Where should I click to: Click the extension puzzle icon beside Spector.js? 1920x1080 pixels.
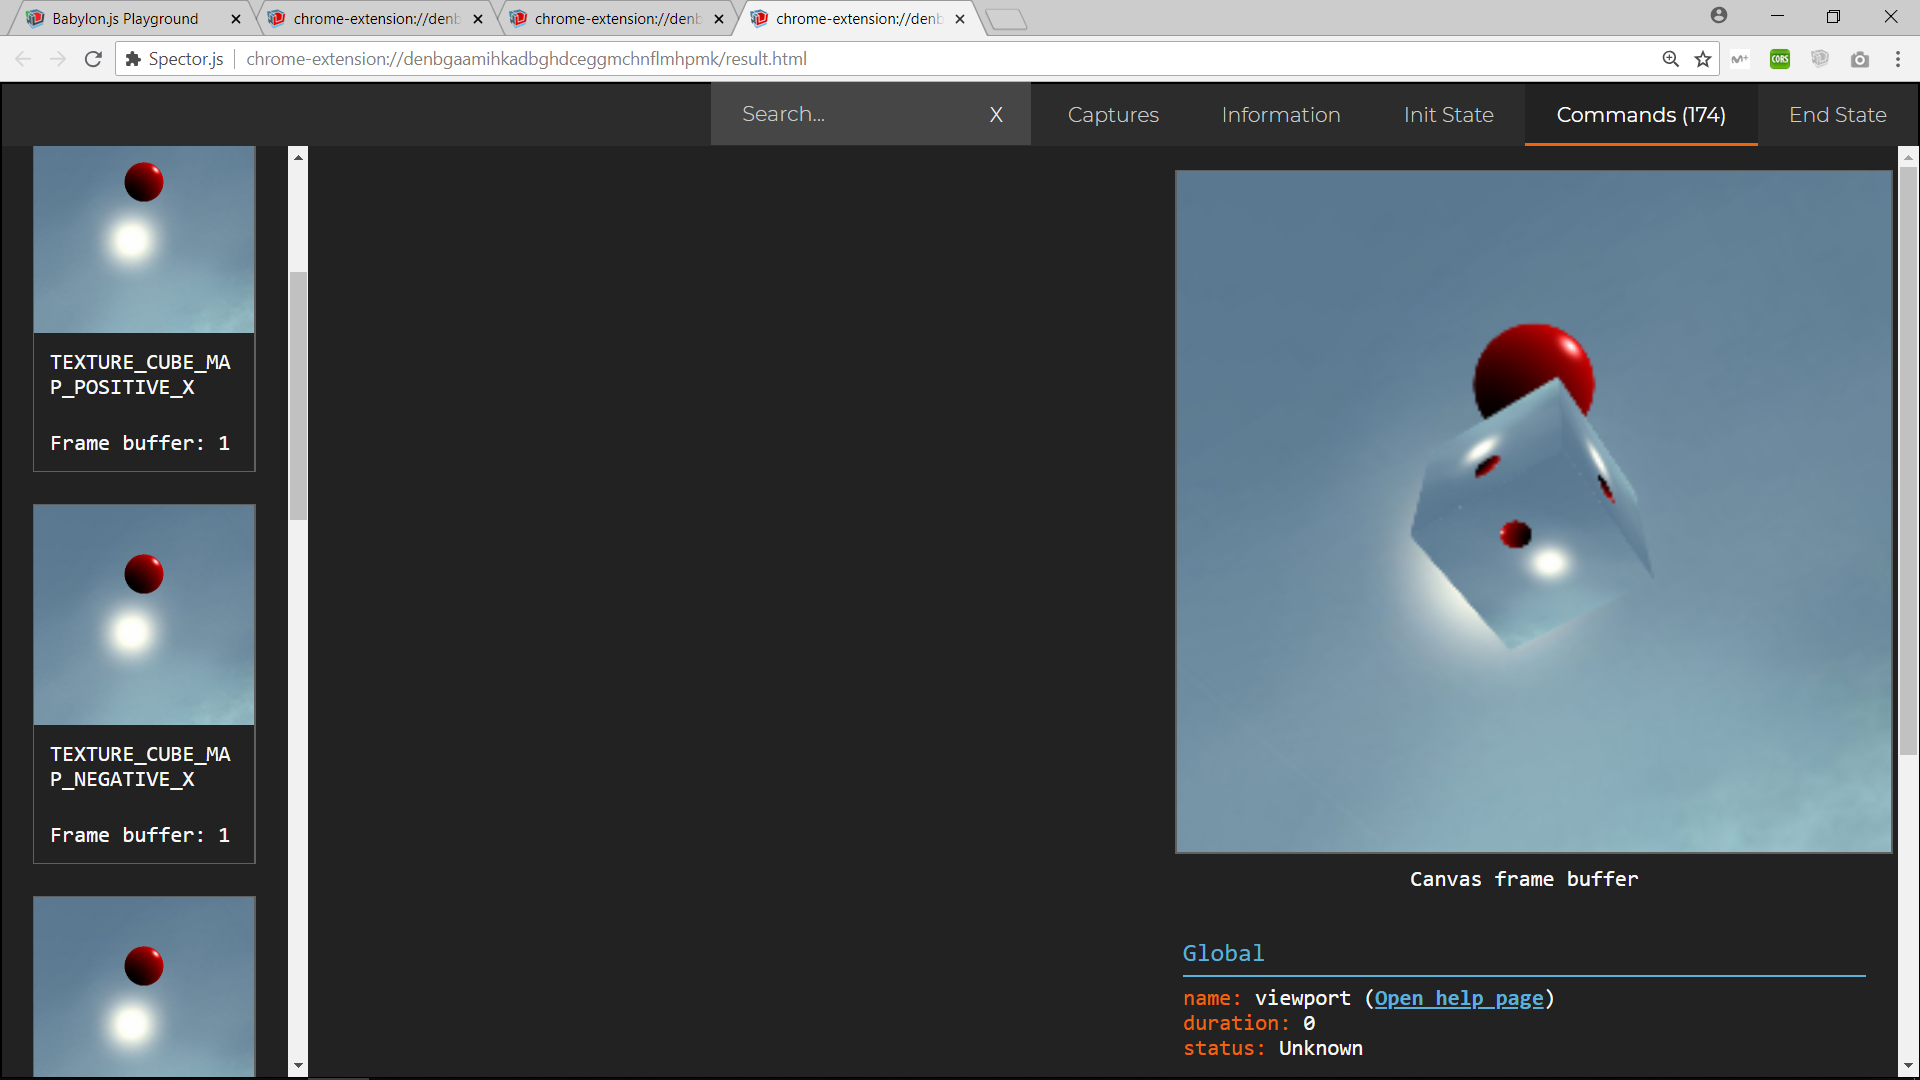point(133,59)
